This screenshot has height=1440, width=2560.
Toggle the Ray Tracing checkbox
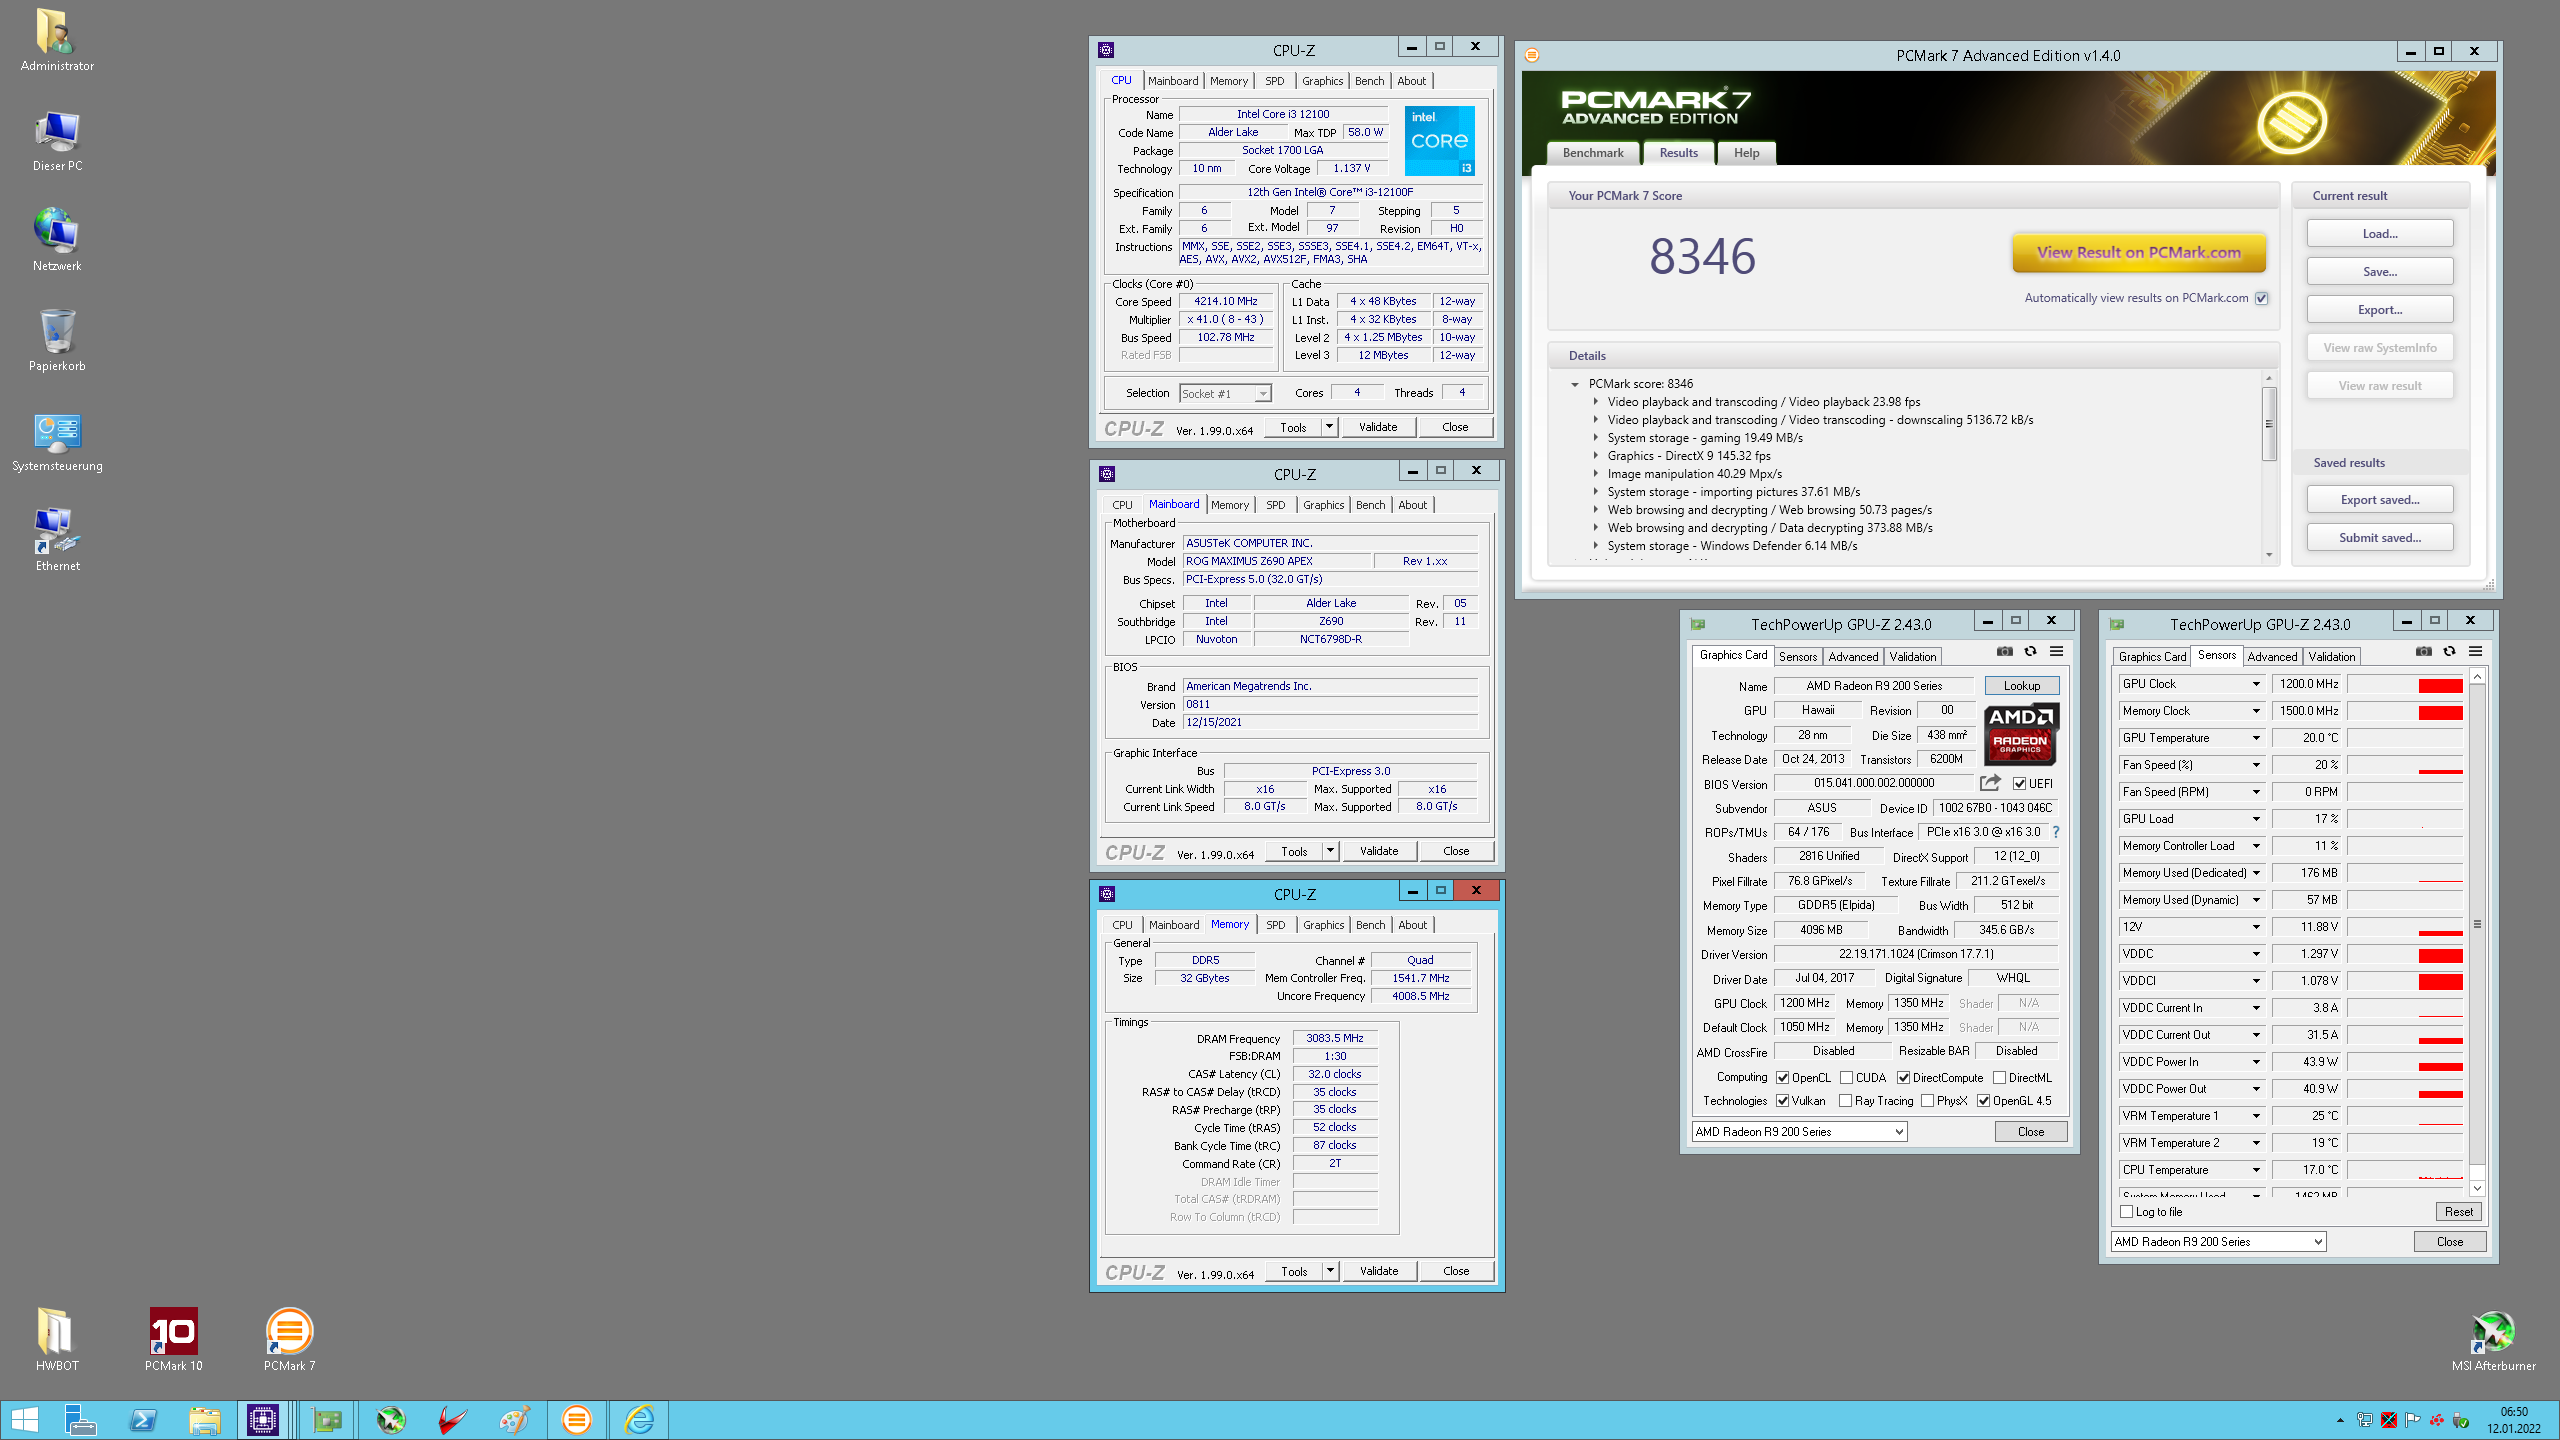[x=1846, y=1101]
